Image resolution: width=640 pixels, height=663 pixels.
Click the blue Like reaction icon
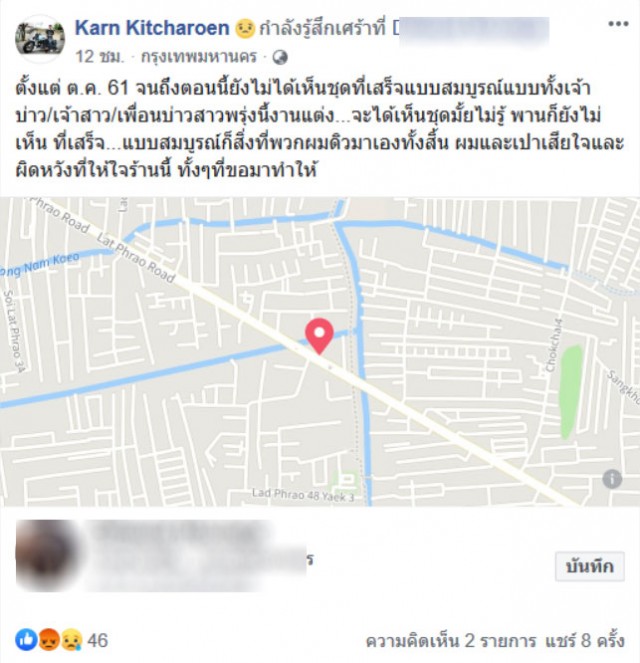(x=27, y=640)
